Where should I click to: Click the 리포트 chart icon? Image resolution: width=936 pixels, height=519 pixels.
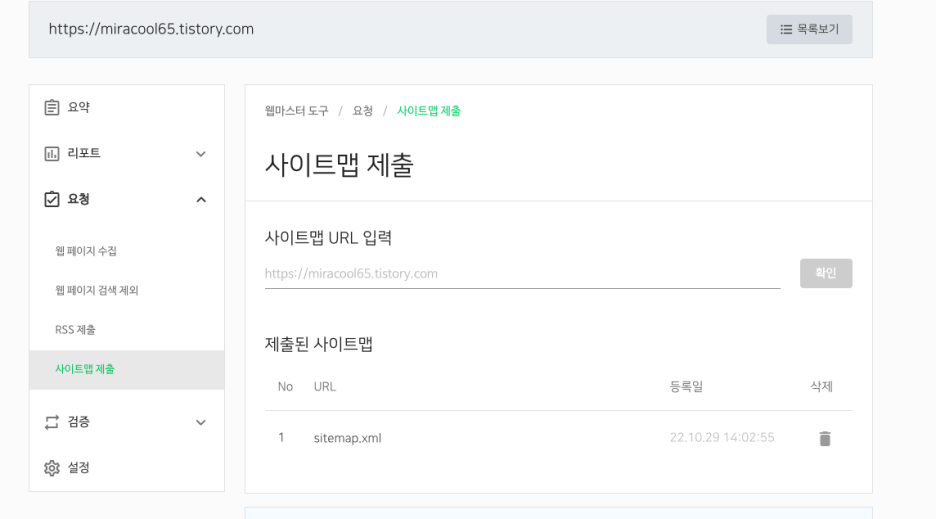pyautogui.click(x=52, y=153)
